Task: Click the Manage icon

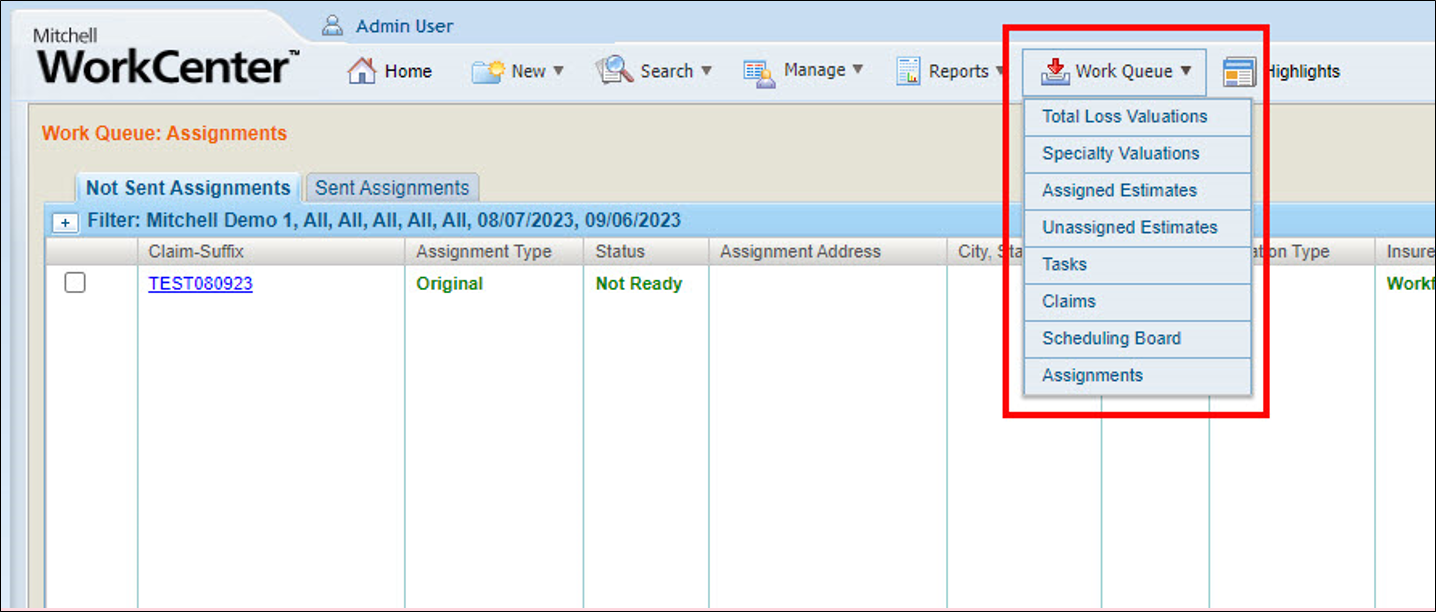Action: click(x=759, y=72)
